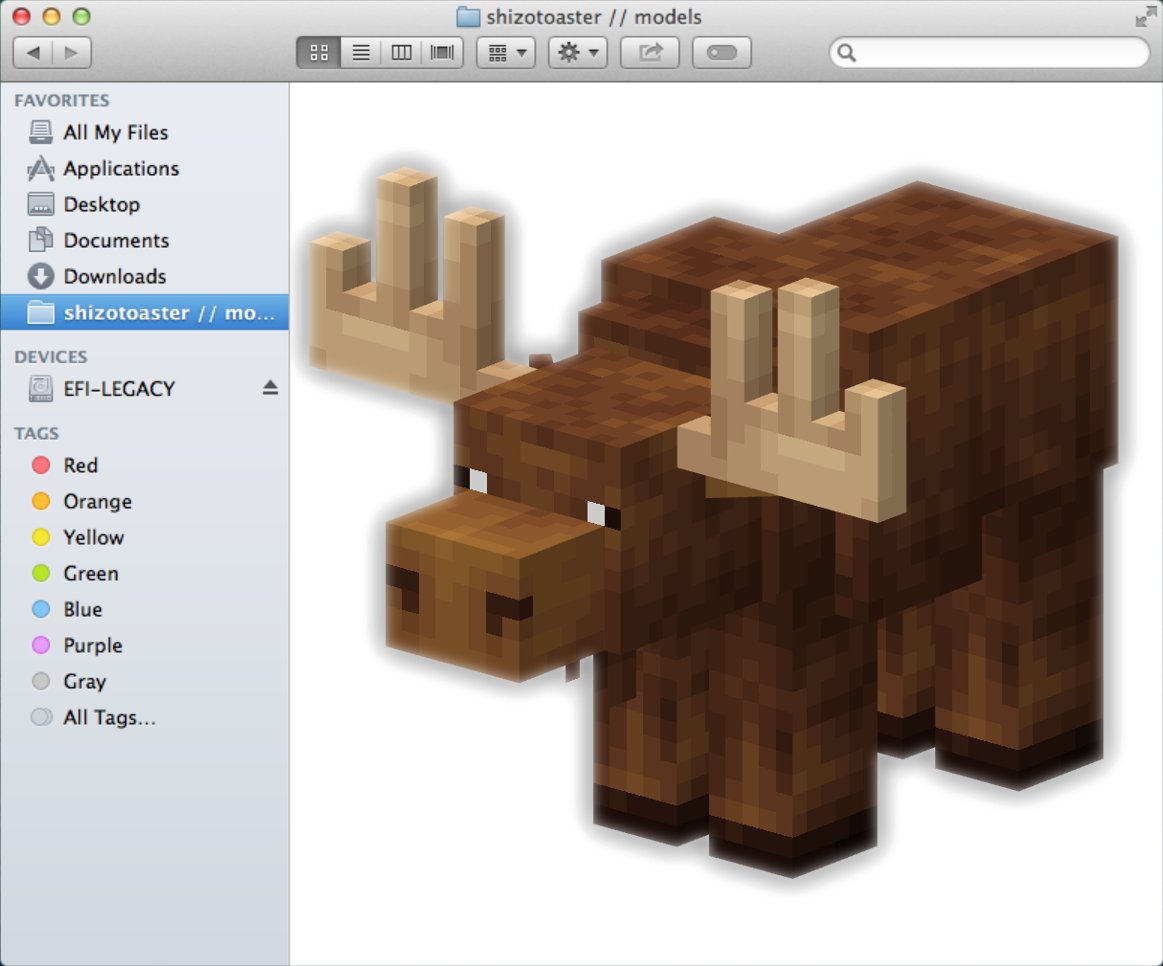Click the window title folder icon
Screen dimensions: 1163x966
point(468,16)
